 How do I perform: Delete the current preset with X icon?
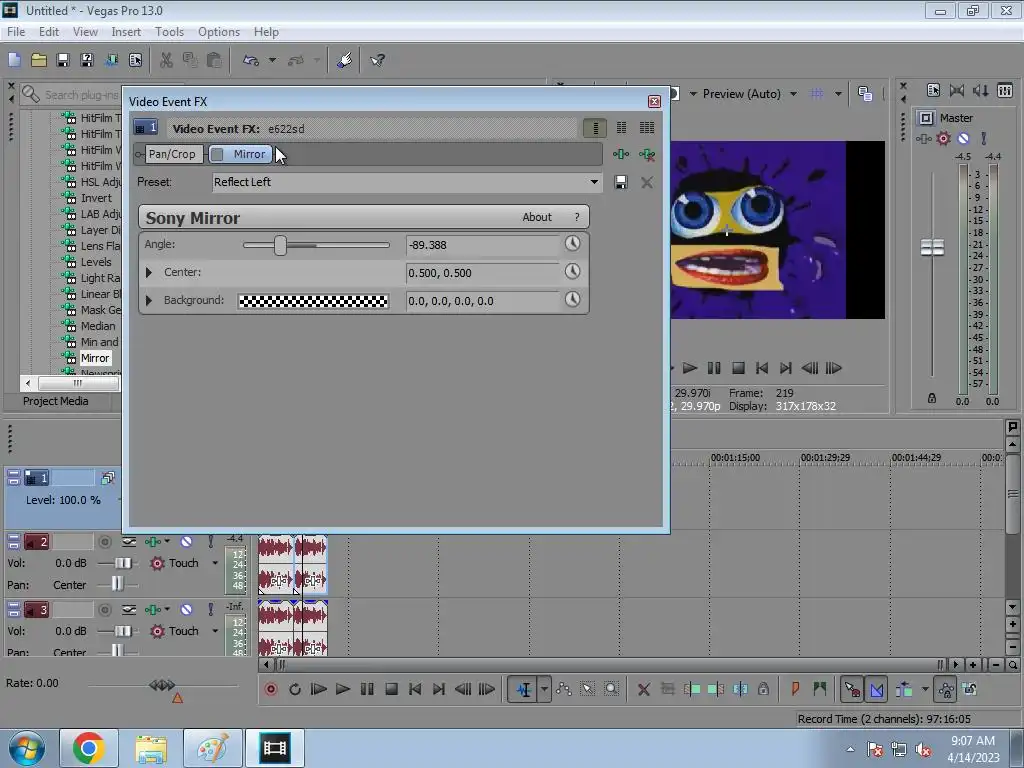(647, 182)
